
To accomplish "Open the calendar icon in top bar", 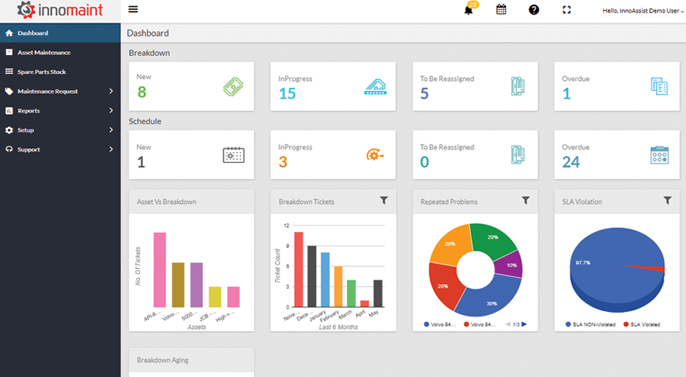I will coord(501,10).
